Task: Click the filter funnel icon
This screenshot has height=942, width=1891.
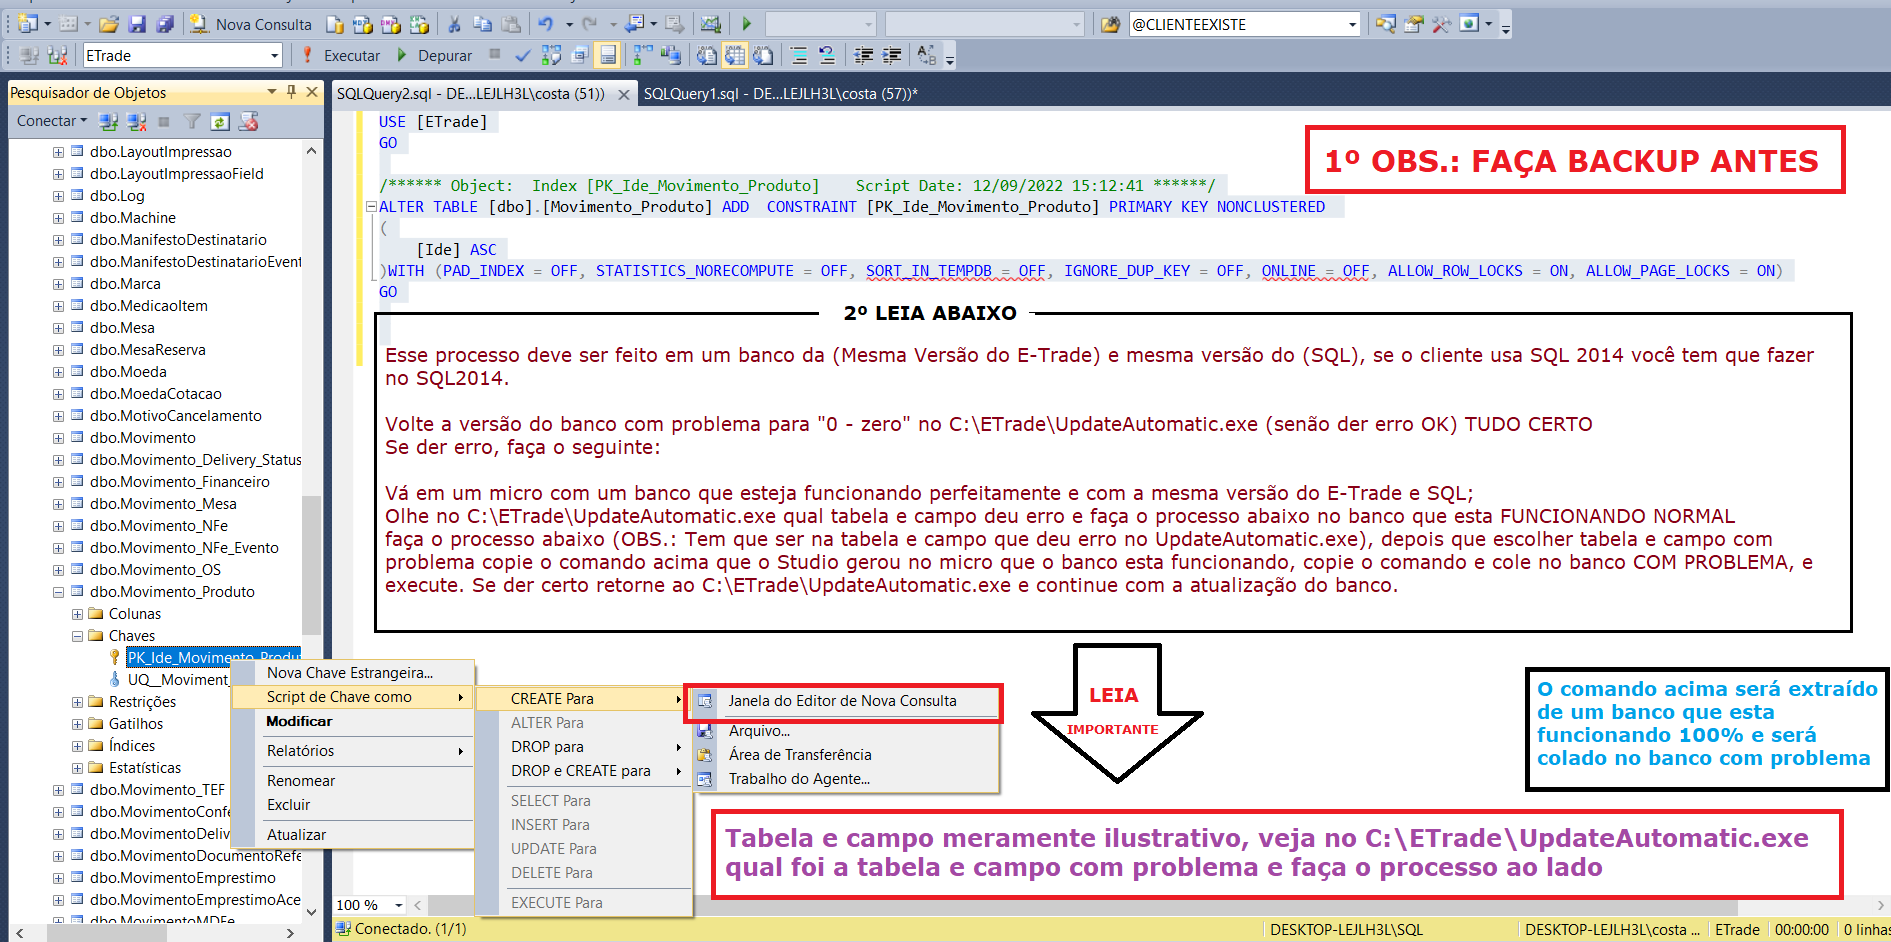Action: [x=192, y=122]
